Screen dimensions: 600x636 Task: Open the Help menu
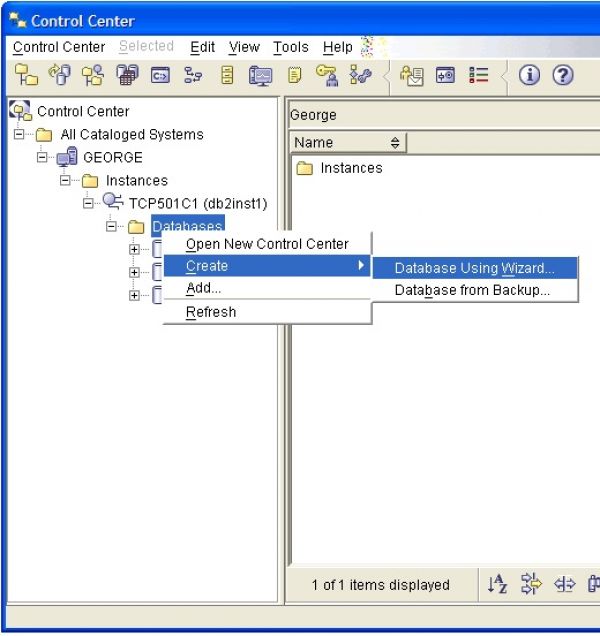tap(338, 47)
